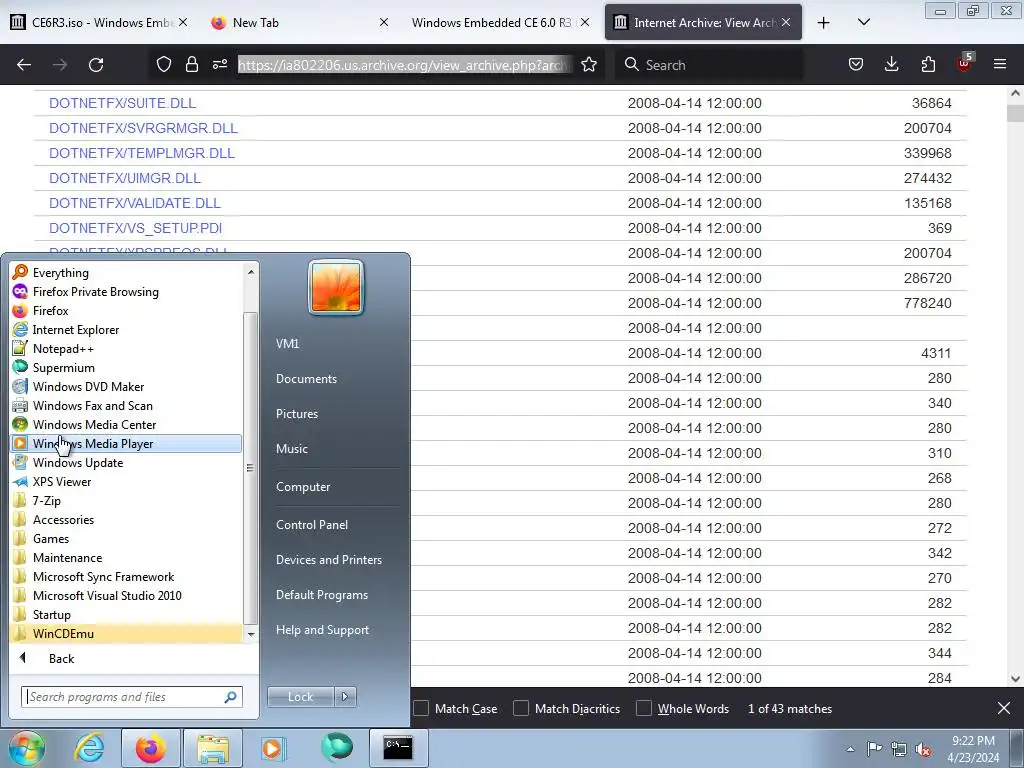Bookmark this page with the star icon
1024x768 pixels.
coord(589,64)
